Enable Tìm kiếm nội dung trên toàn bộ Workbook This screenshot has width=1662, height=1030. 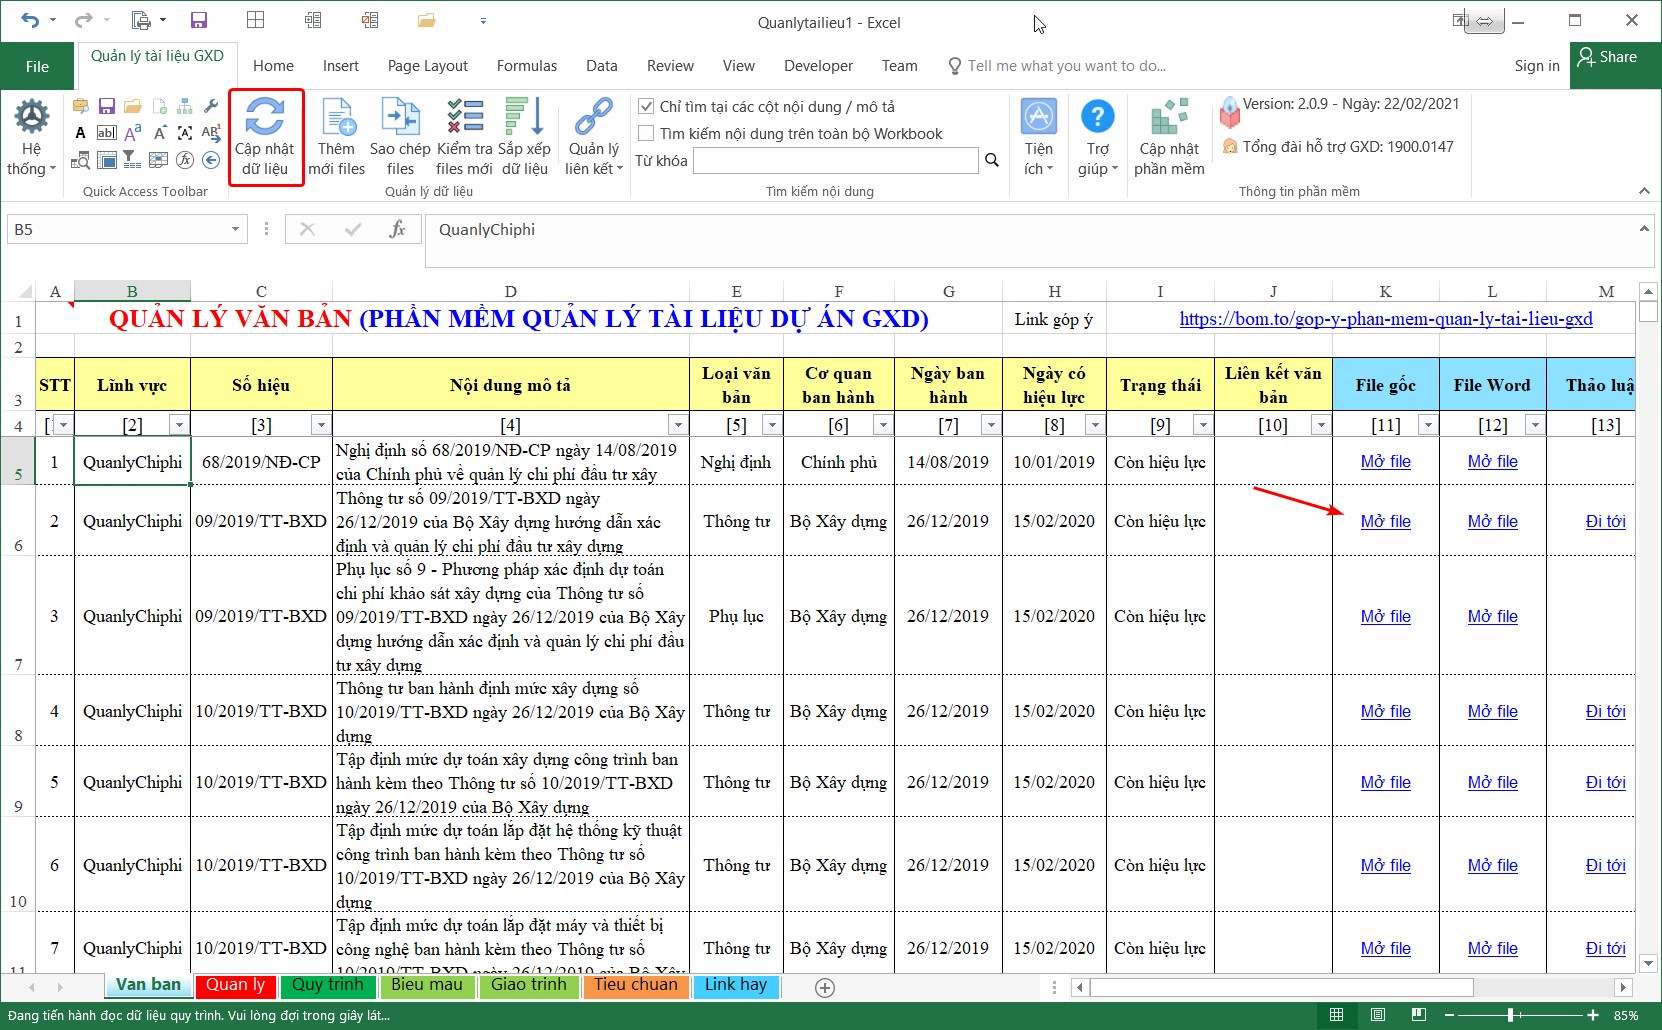pyautogui.click(x=647, y=133)
